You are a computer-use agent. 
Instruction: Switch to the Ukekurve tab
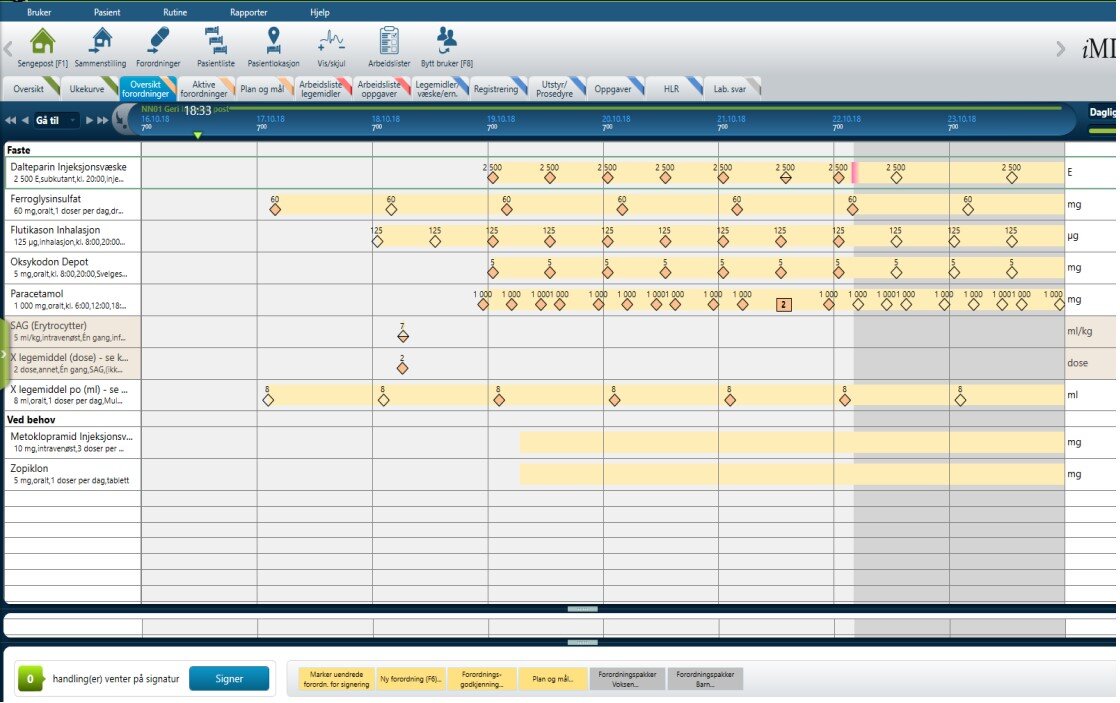coord(85,89)
